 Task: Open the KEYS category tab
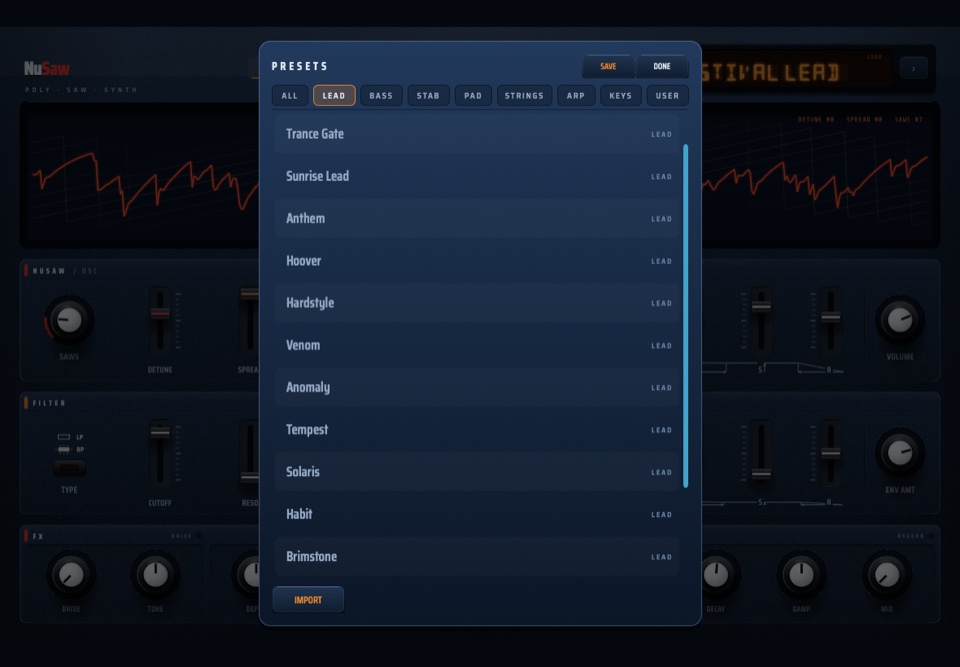[620, 96]
